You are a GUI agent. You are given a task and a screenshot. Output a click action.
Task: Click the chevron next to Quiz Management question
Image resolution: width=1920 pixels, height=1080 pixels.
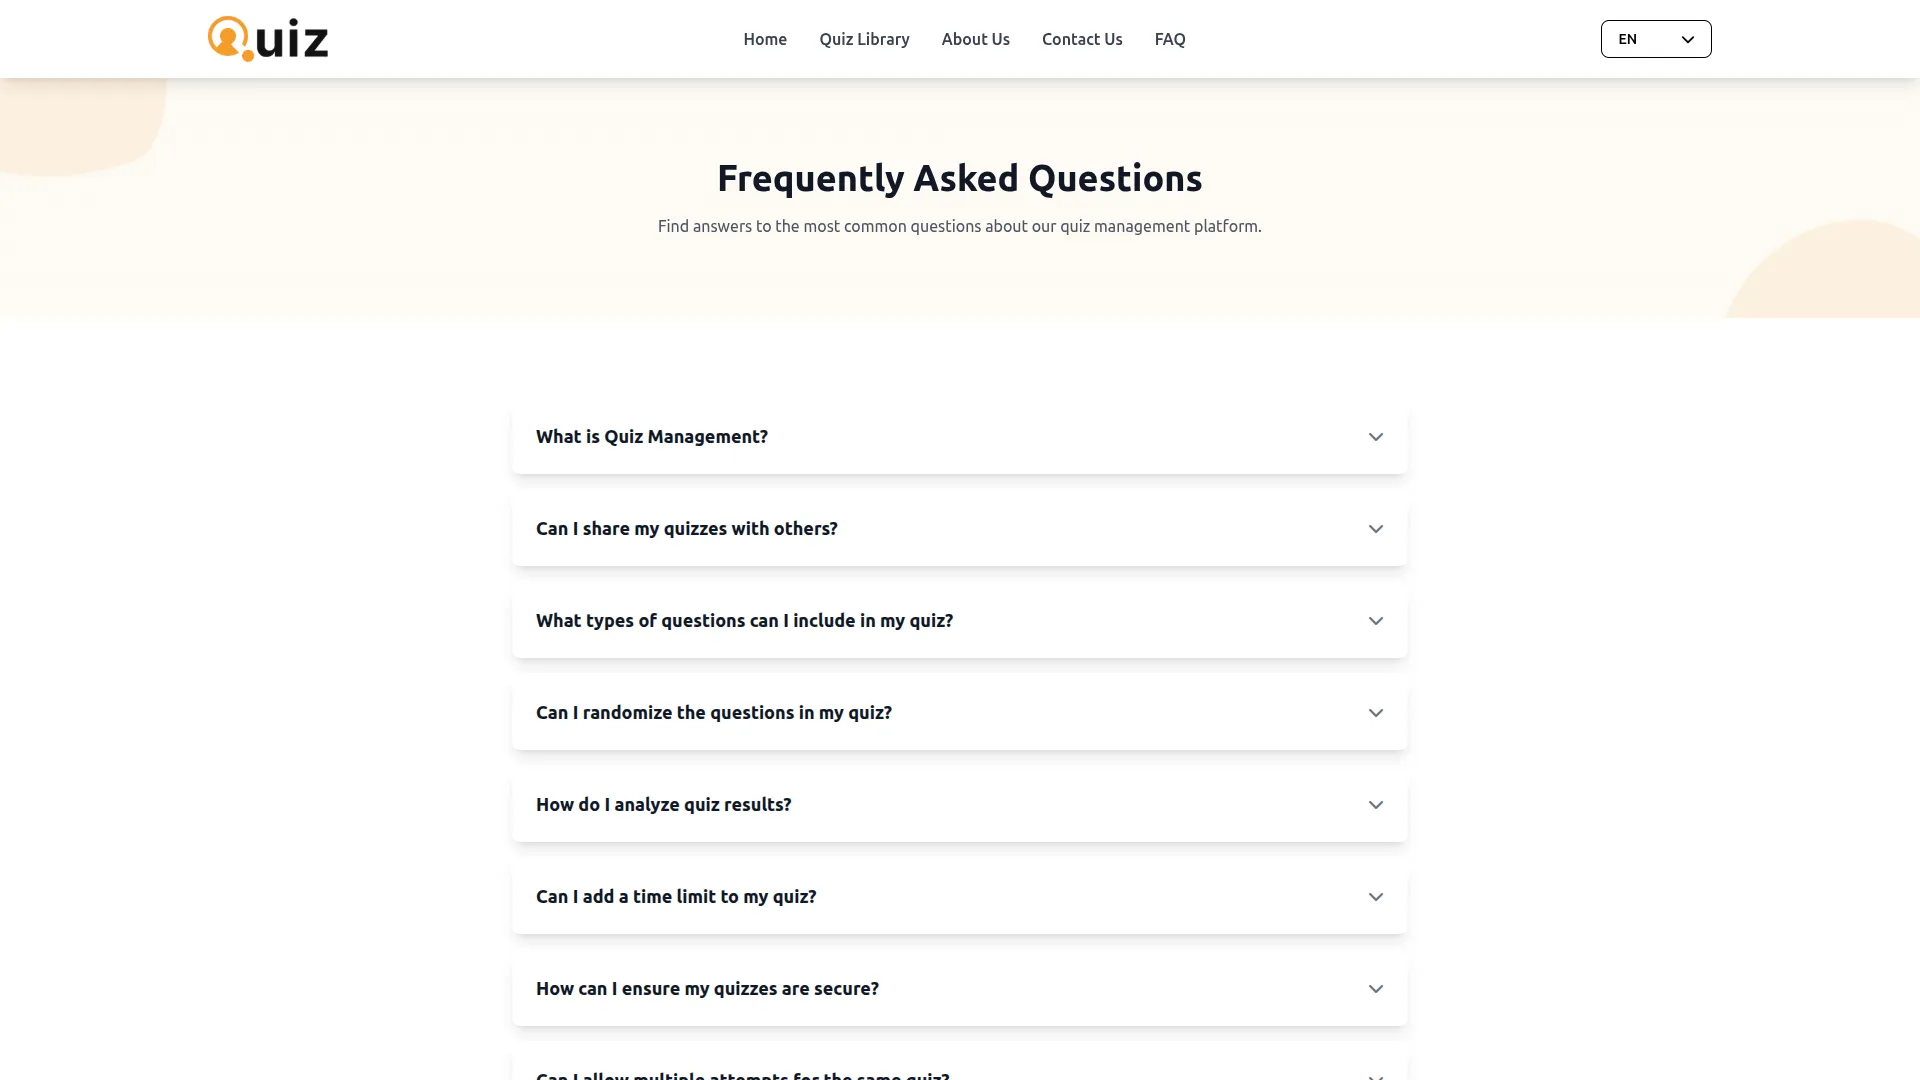click(x=1375, y=437)
